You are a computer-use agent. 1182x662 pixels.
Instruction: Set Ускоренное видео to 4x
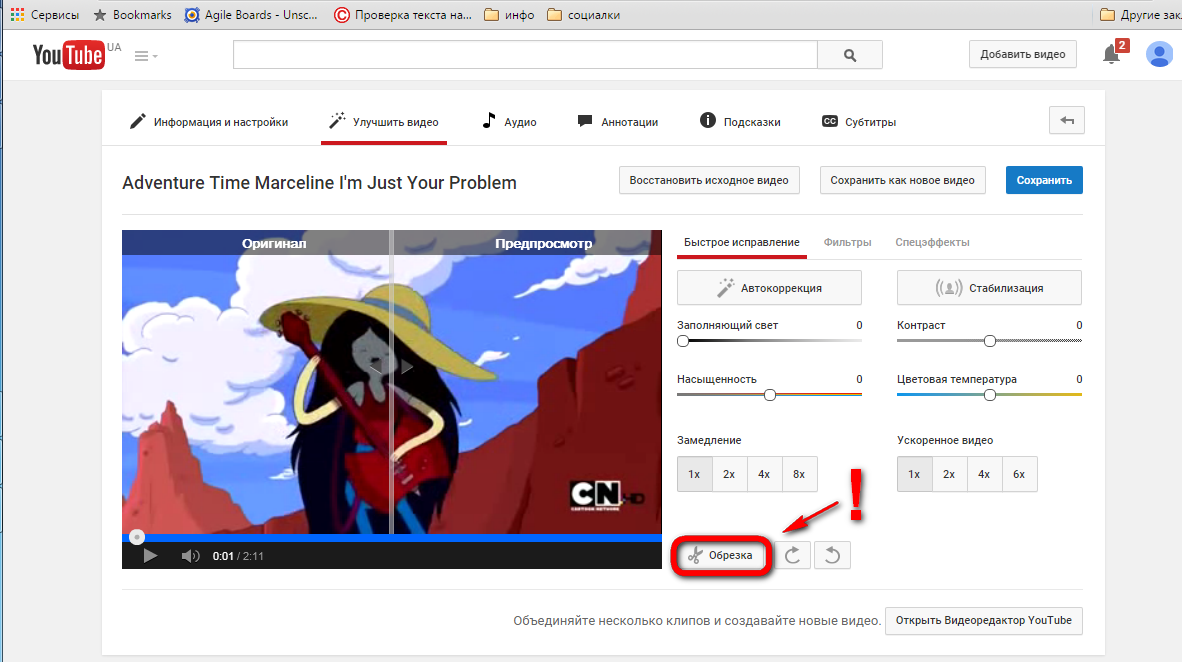tap(984, 474)
